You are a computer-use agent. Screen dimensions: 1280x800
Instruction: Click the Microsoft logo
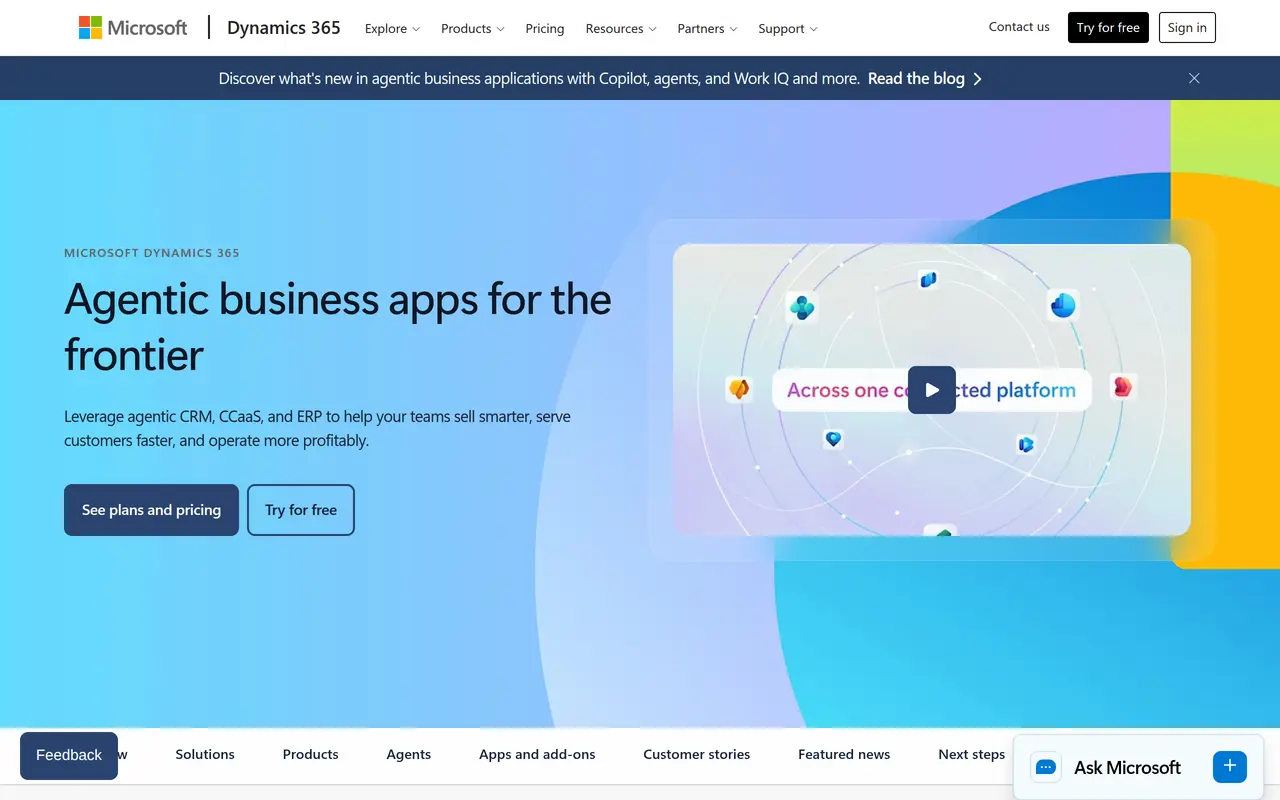pyautogui.click(x=133, y=28)
